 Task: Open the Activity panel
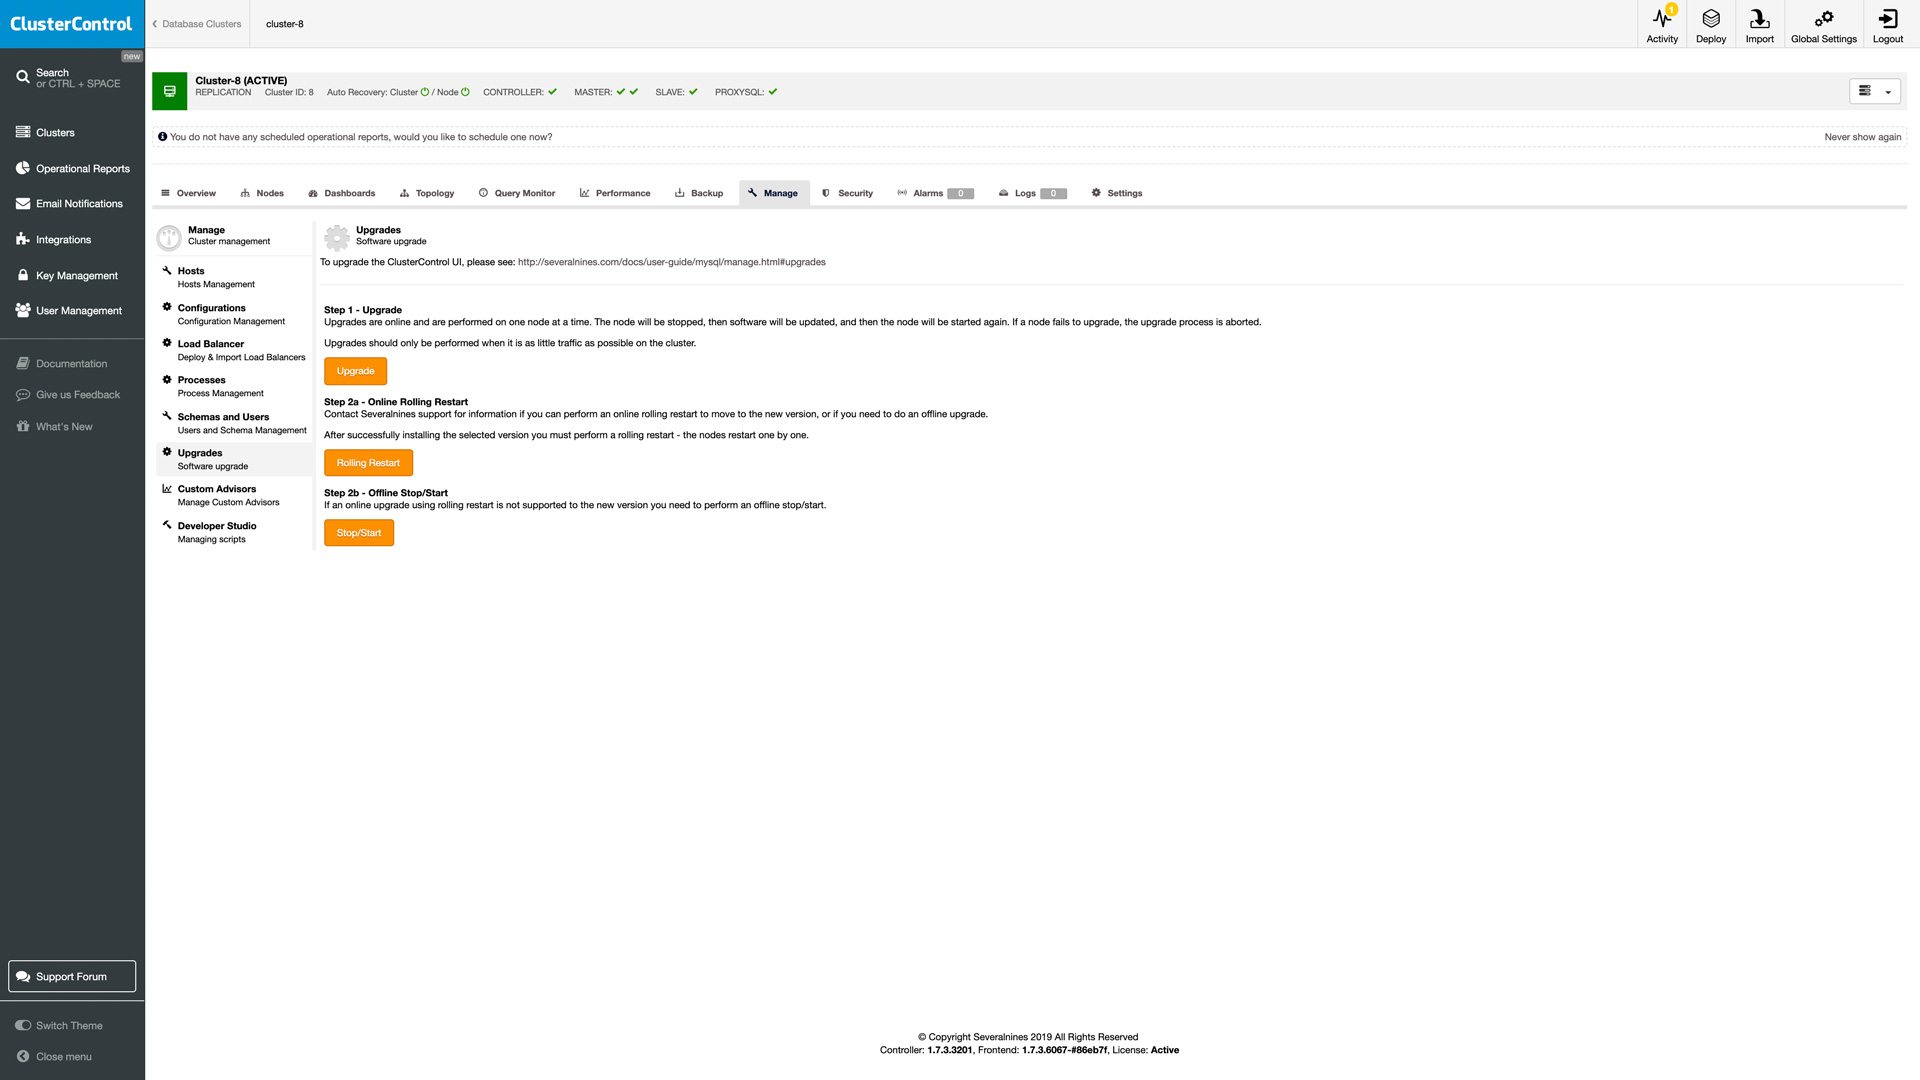point(1662,24)
